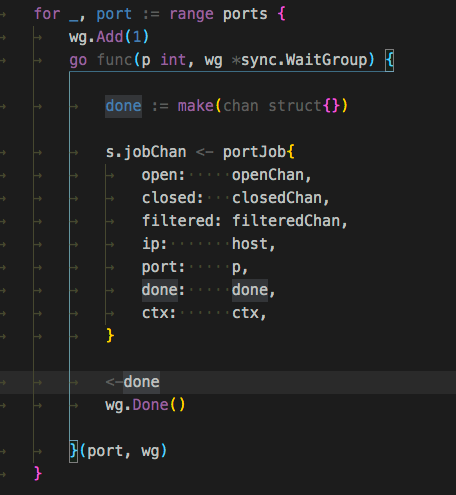Click the matching closing brace before (port, wg)
Viewport: 456px width, 495px height.
point(73,451)
